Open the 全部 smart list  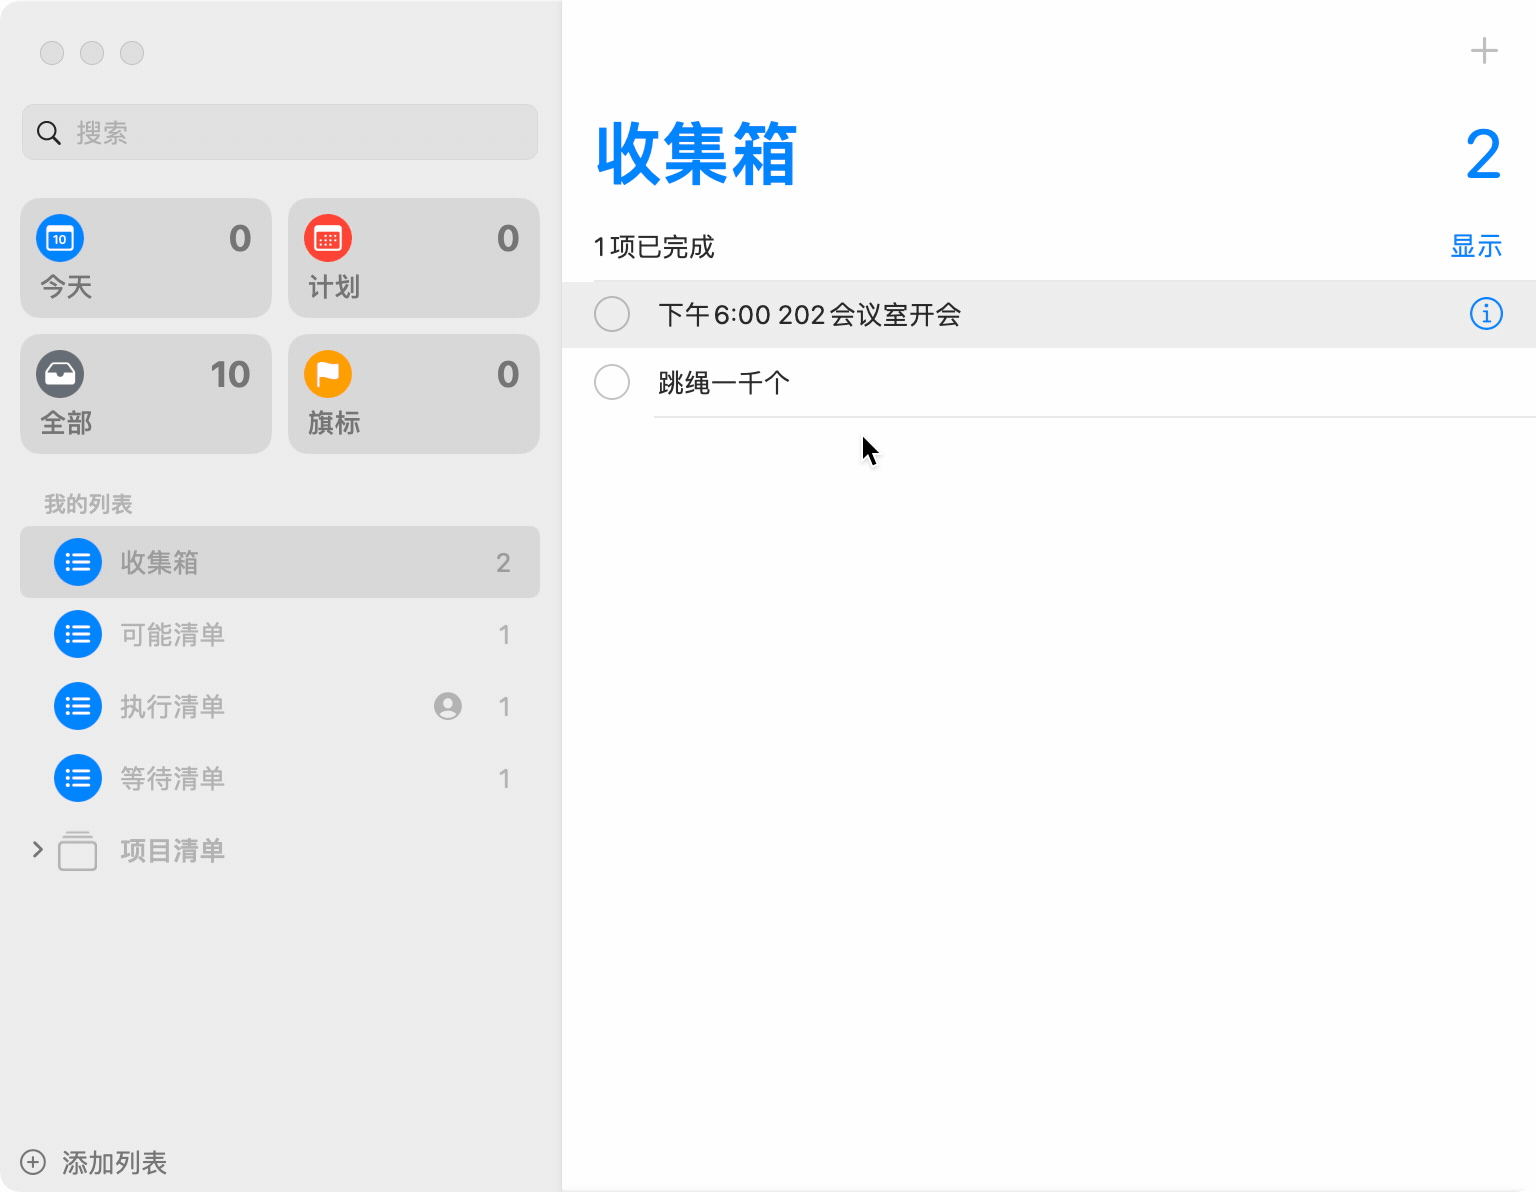[x=146, y=394]
